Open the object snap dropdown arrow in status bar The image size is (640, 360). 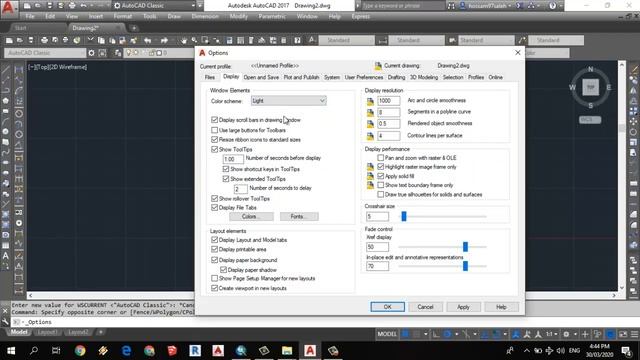click(x=505, y=334)
